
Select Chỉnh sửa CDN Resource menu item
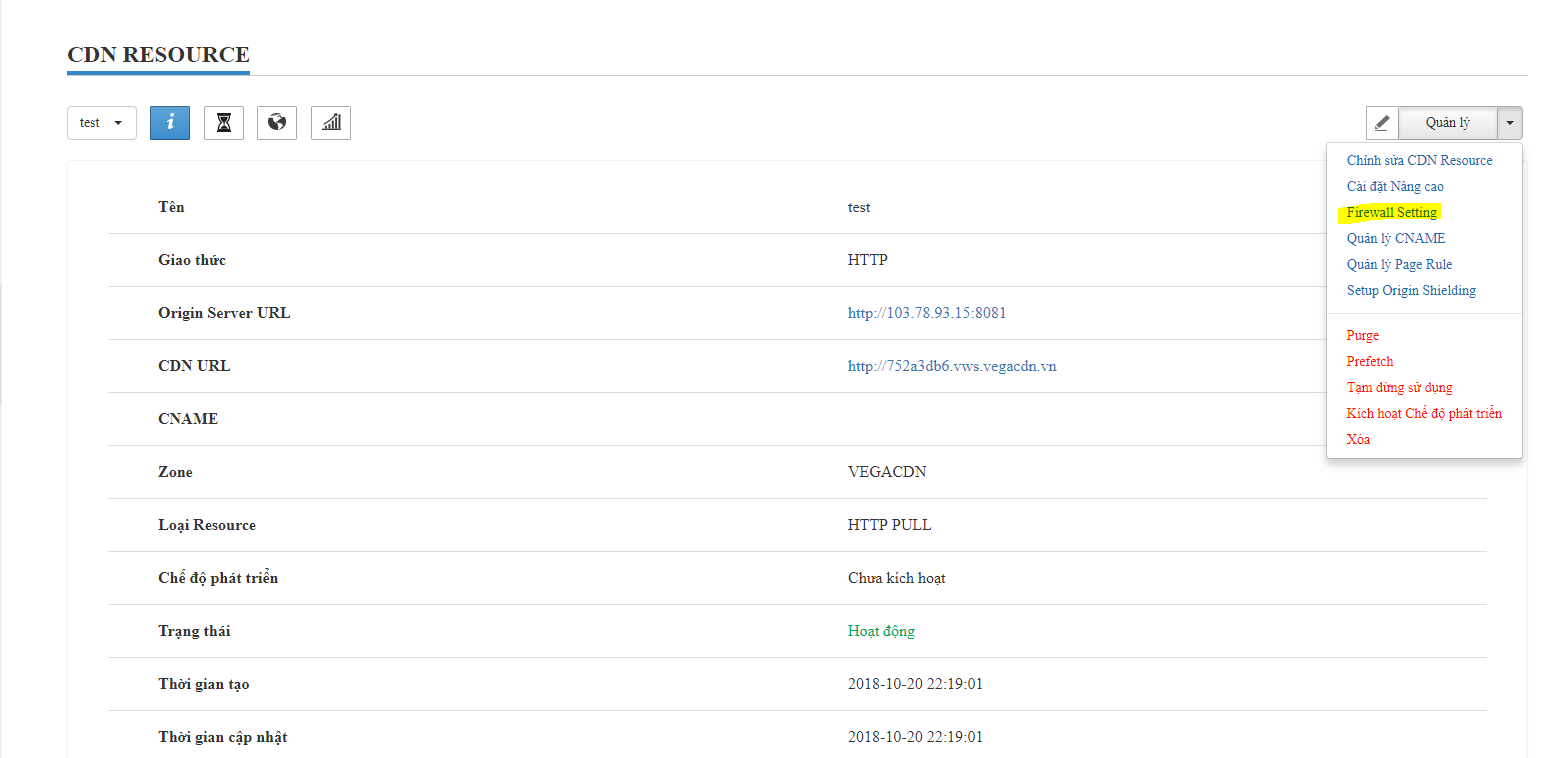[1419, 160]
